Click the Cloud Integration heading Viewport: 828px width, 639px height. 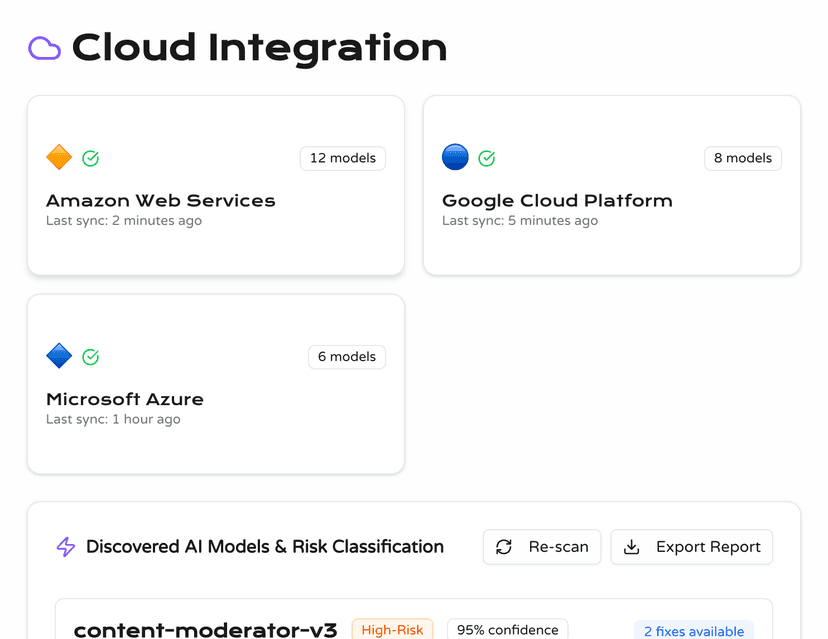(x=259, y=48)
